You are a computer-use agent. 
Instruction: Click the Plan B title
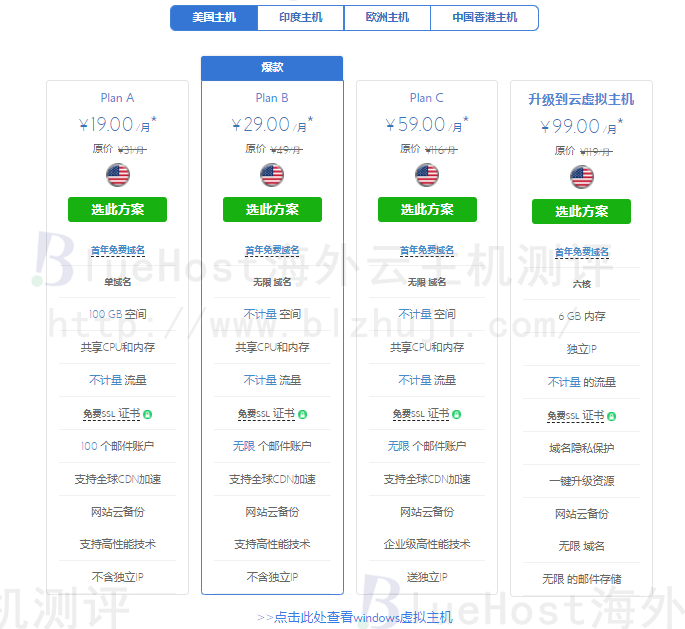pyautogui.click(x=272, y=98)
